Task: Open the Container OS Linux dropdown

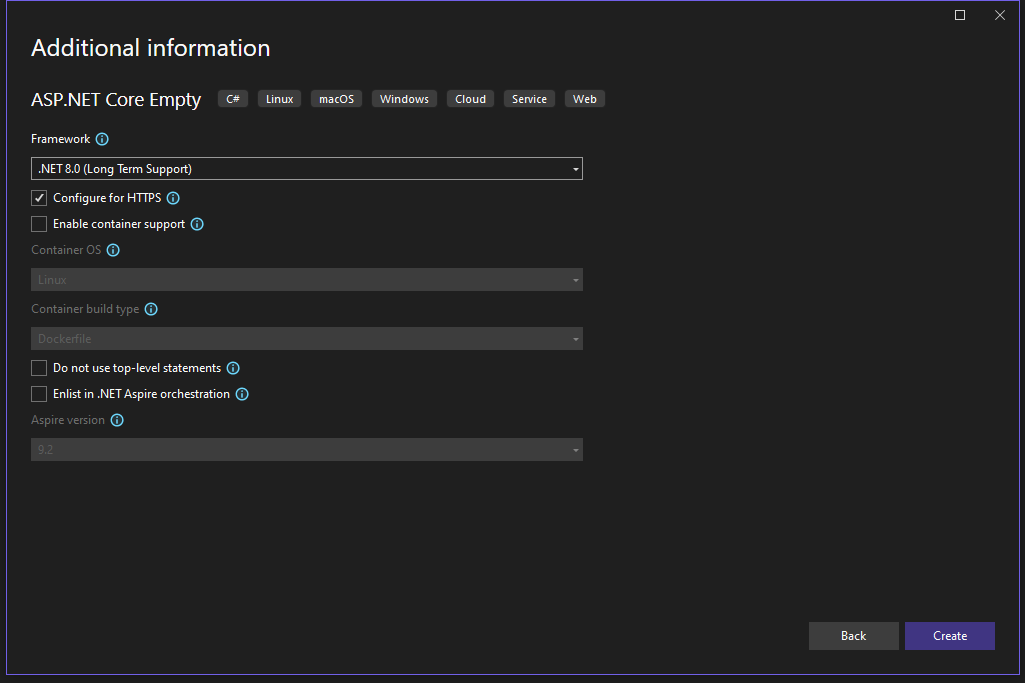Action: [x=307, y=280]
